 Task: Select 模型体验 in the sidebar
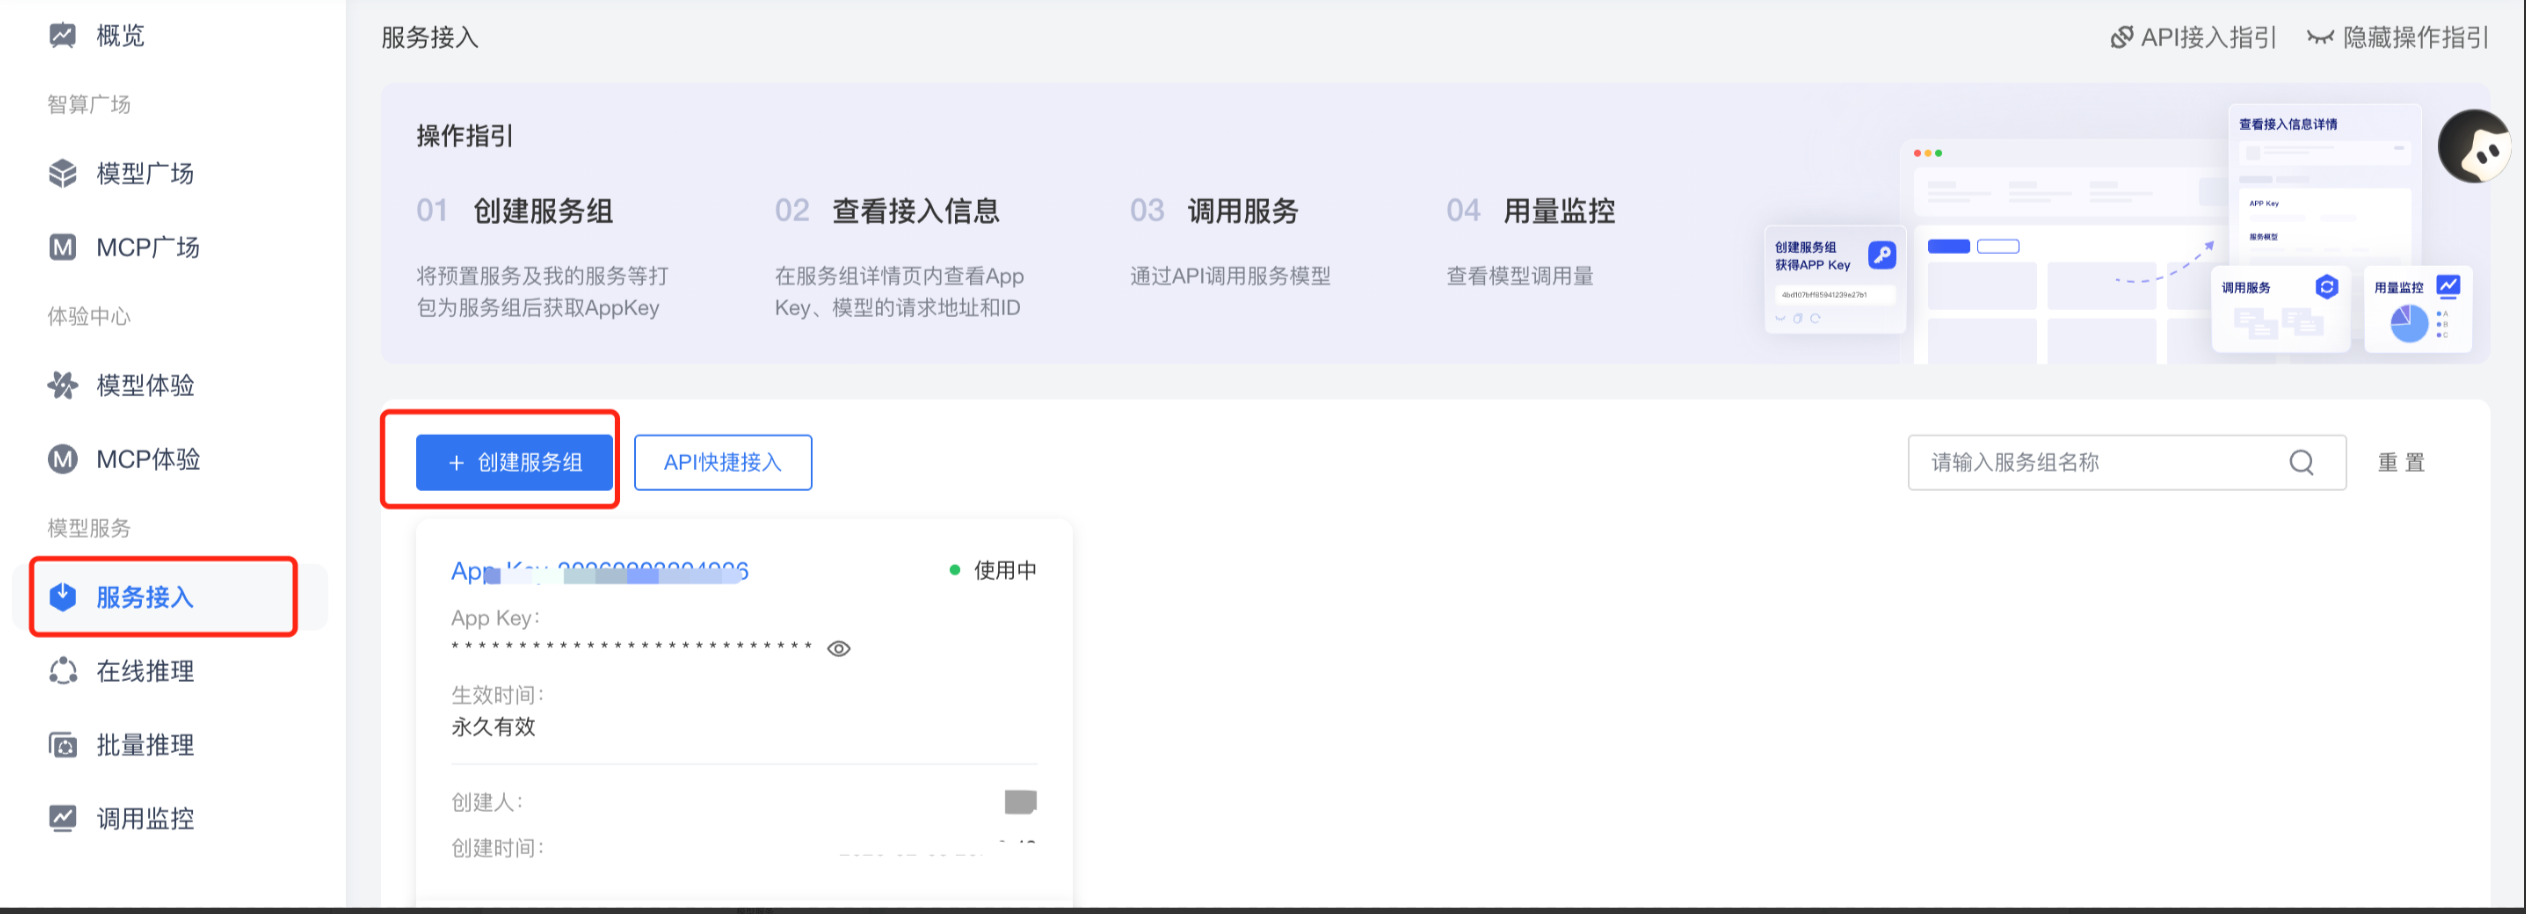[x=145, y=385]
